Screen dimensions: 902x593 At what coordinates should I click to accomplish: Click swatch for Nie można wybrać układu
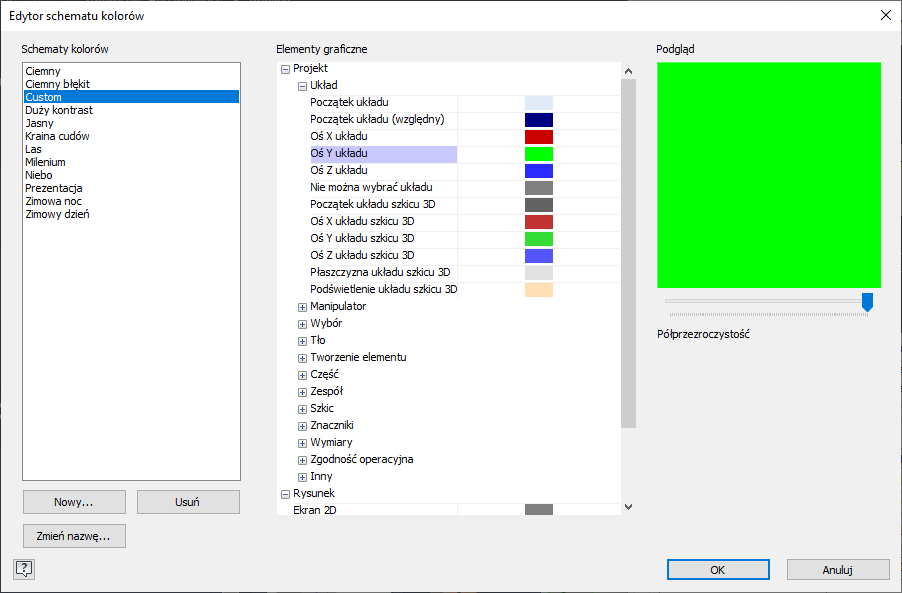tap(539, 188)
